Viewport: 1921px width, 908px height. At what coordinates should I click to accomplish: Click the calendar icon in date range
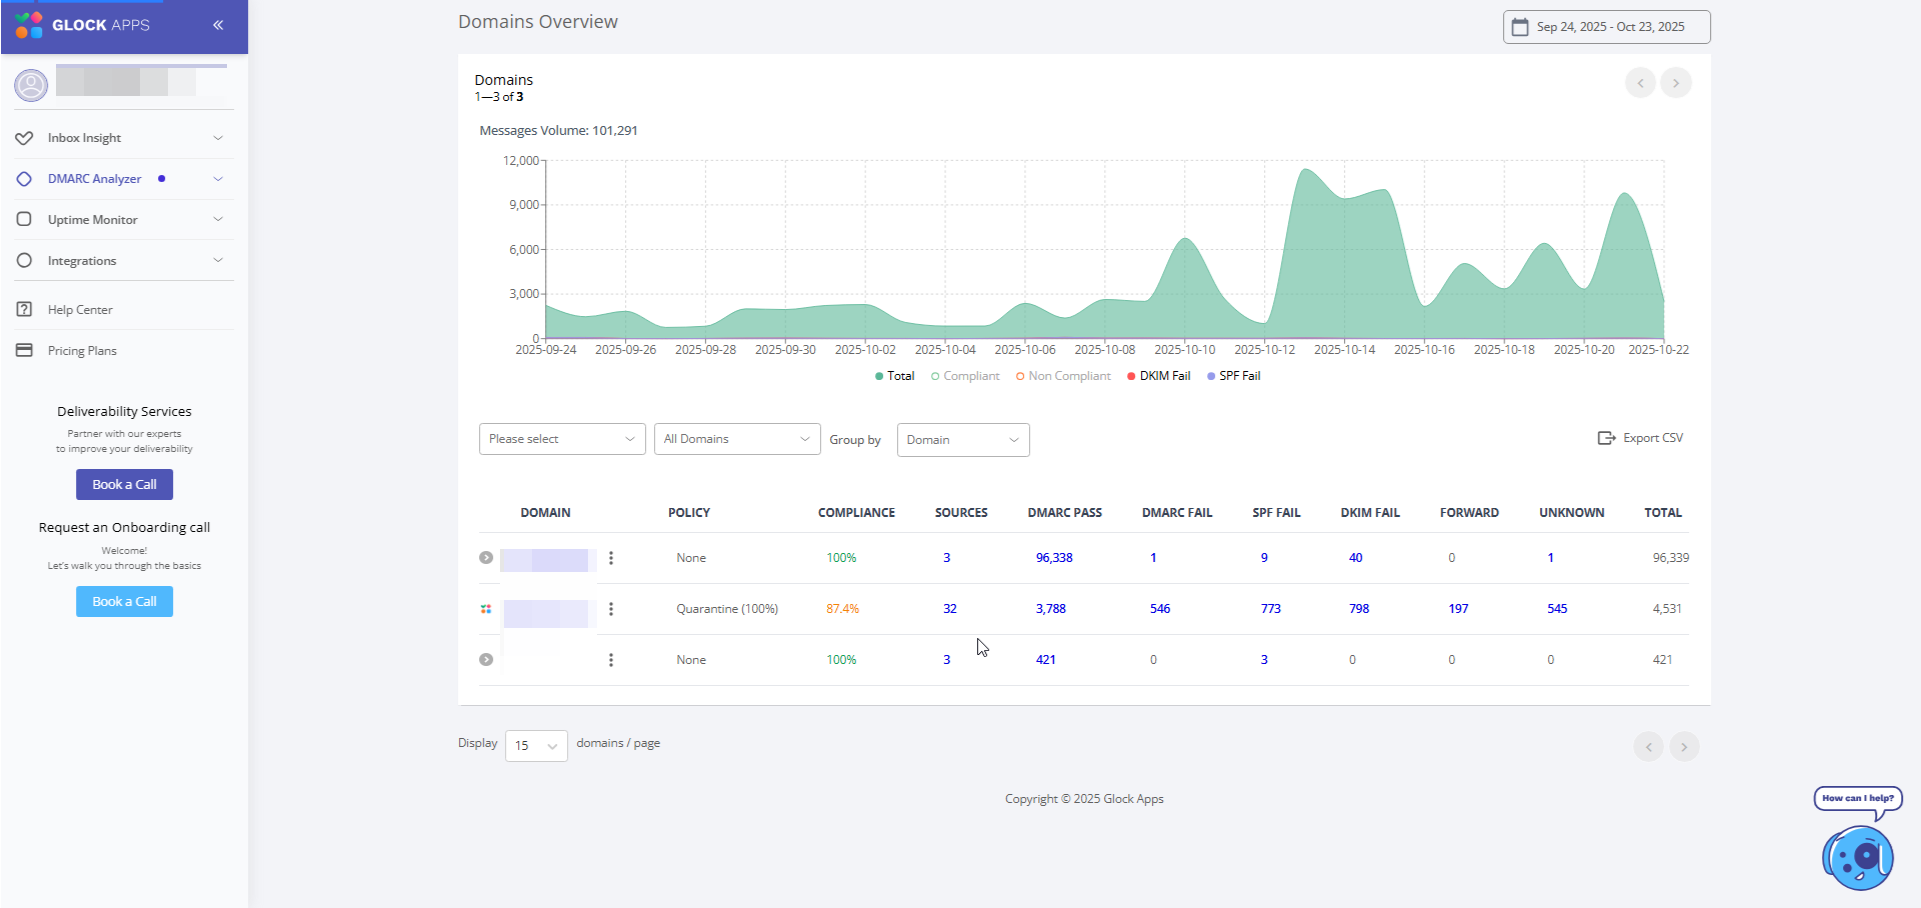click(x=1520, y=27)
